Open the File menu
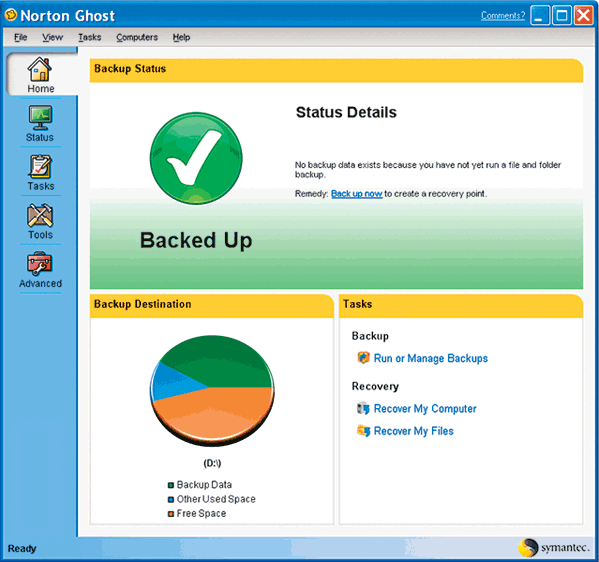The width and height of the screenshot is (599, 562). pos(21,37)
